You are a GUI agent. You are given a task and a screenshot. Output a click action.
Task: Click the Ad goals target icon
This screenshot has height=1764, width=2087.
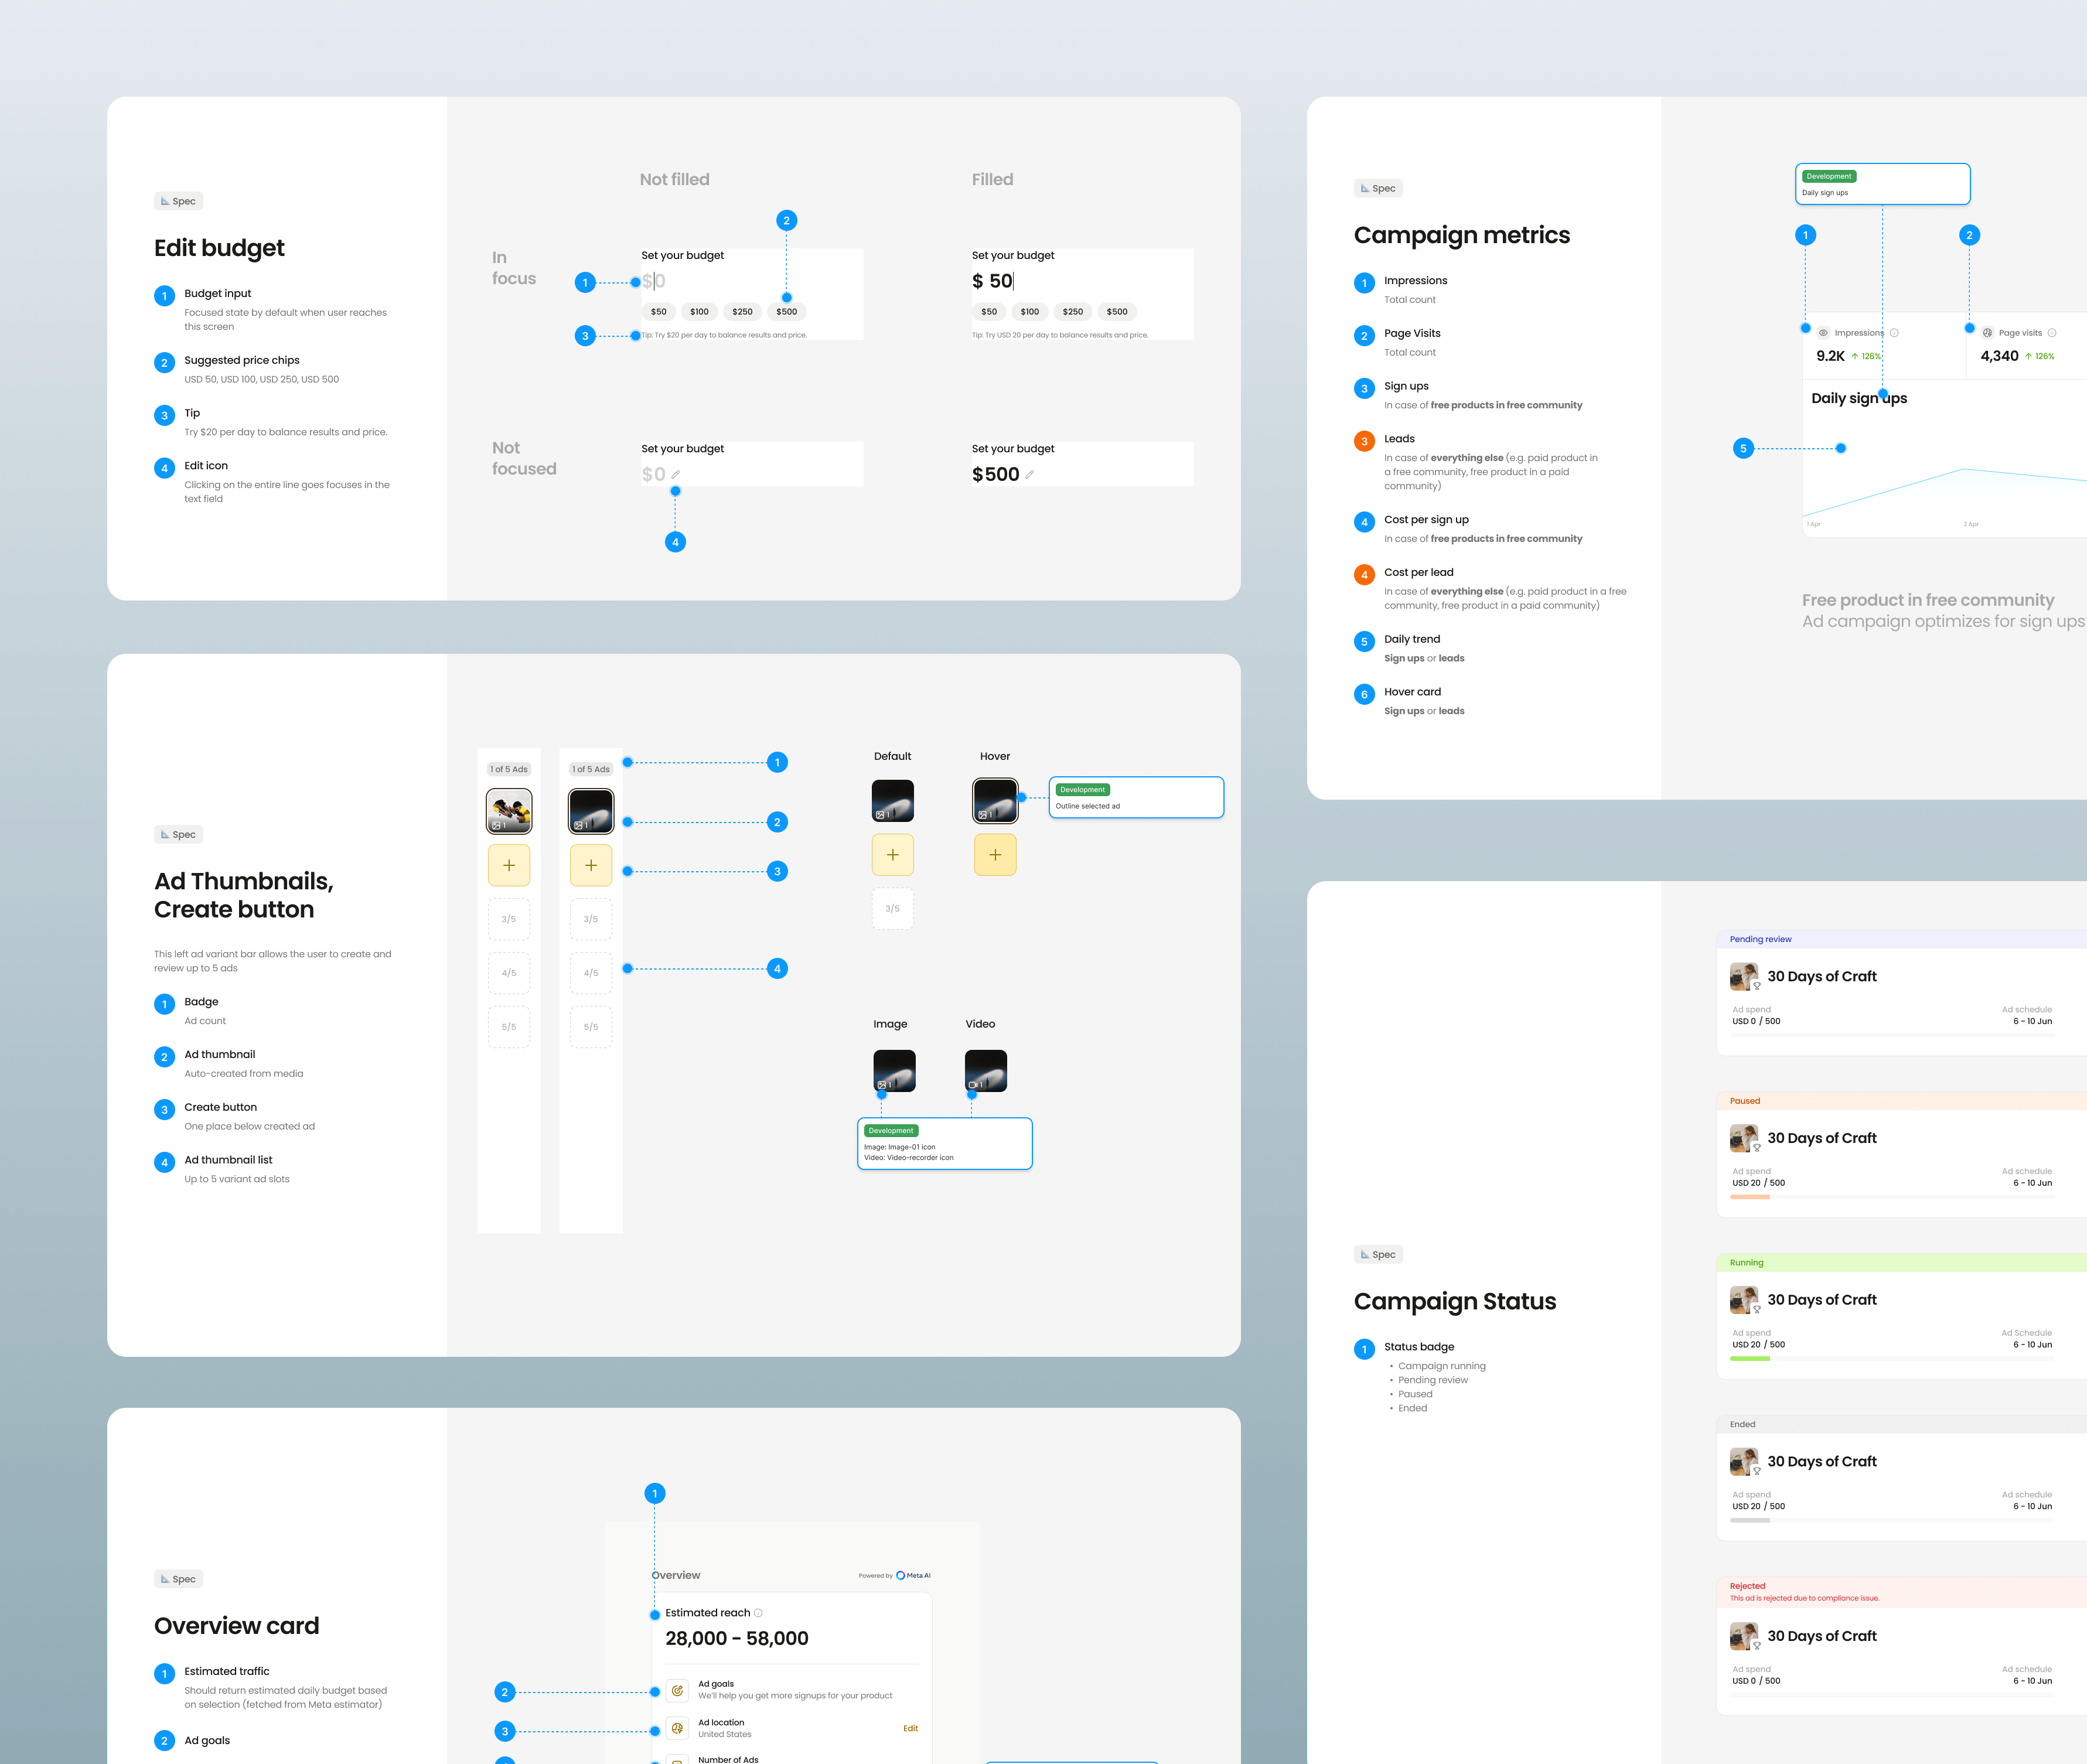[677, 1690]
